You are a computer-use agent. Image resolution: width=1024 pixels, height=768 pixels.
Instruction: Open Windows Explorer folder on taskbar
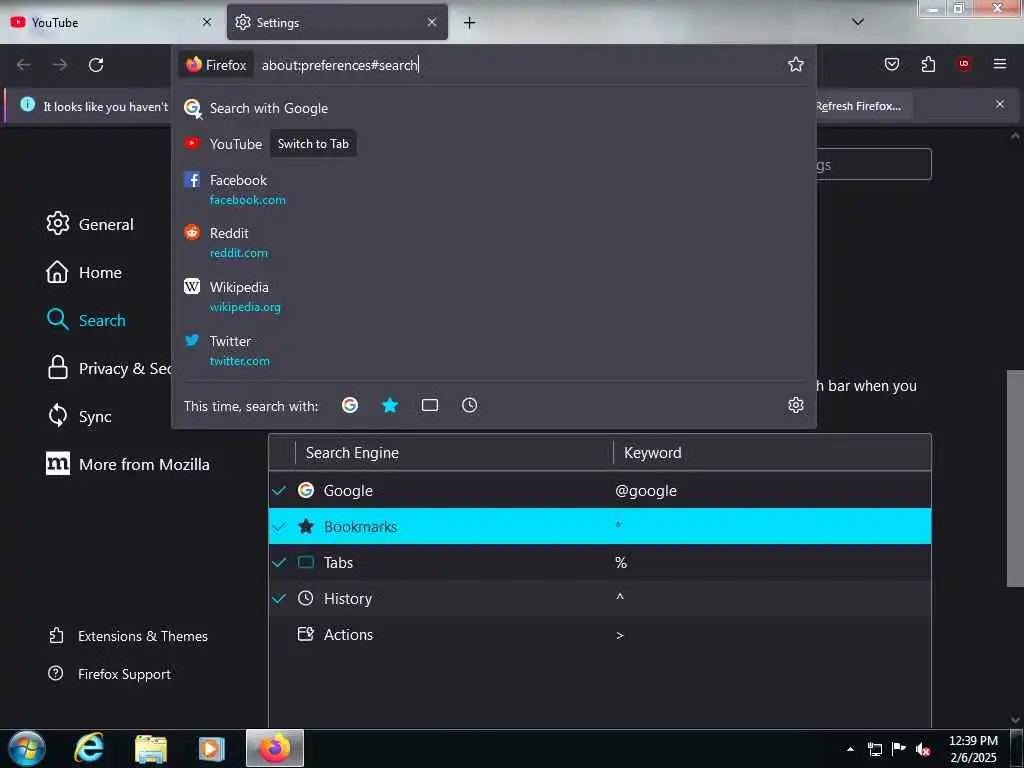click(x=151, y=748)
